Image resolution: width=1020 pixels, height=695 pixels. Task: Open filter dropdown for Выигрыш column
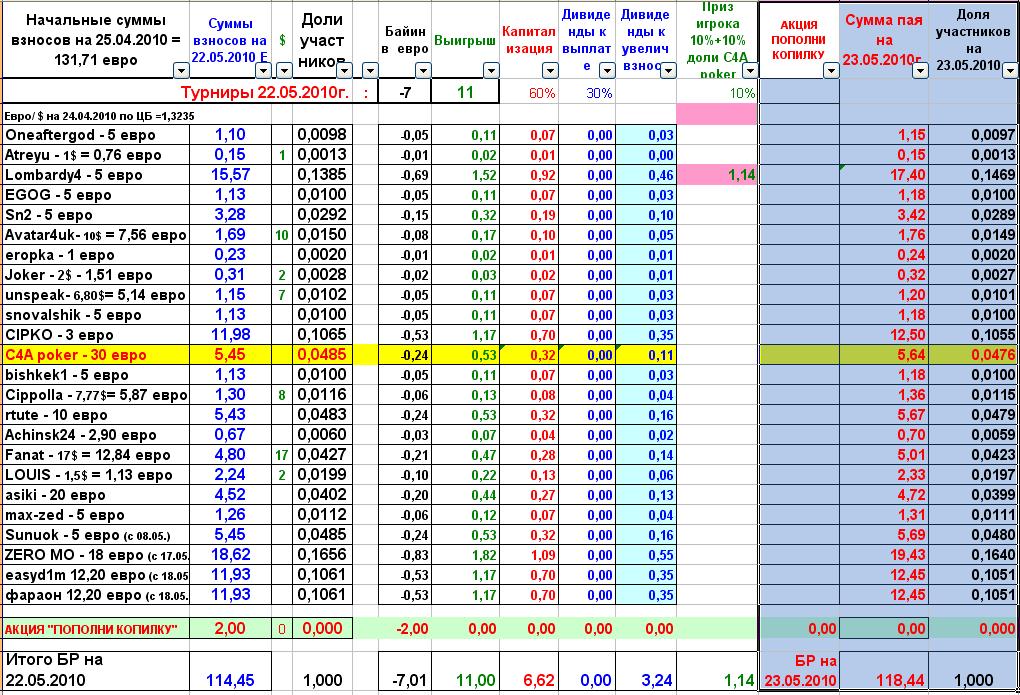point(491,70)
